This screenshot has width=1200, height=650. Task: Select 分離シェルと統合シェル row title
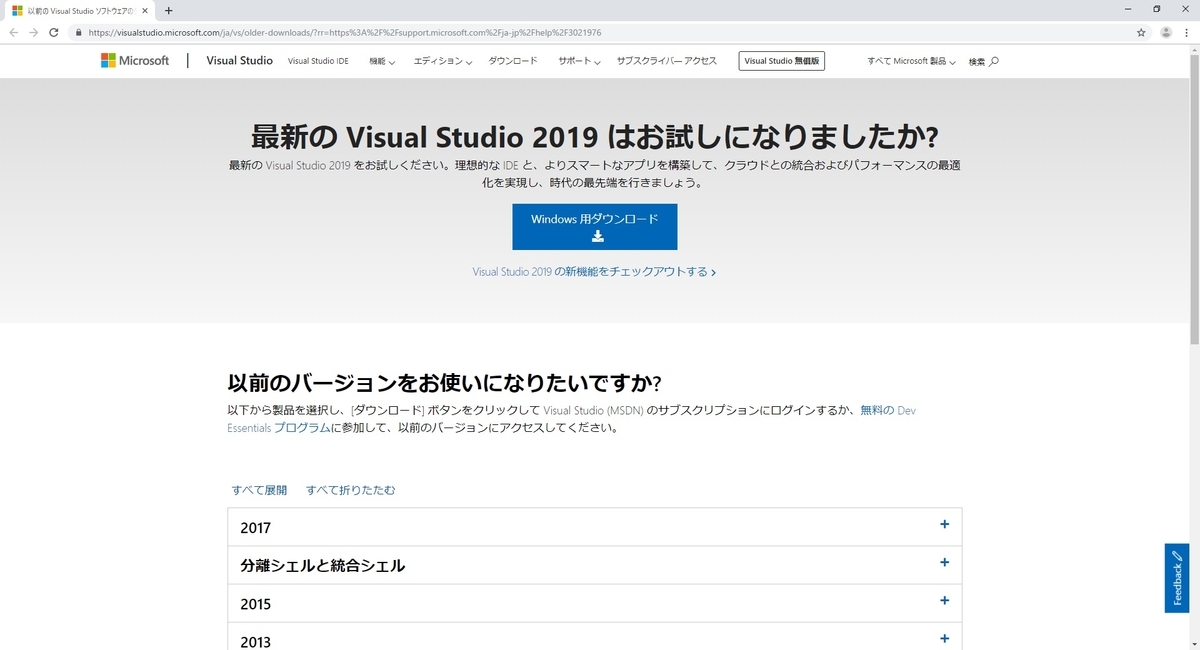323,566
